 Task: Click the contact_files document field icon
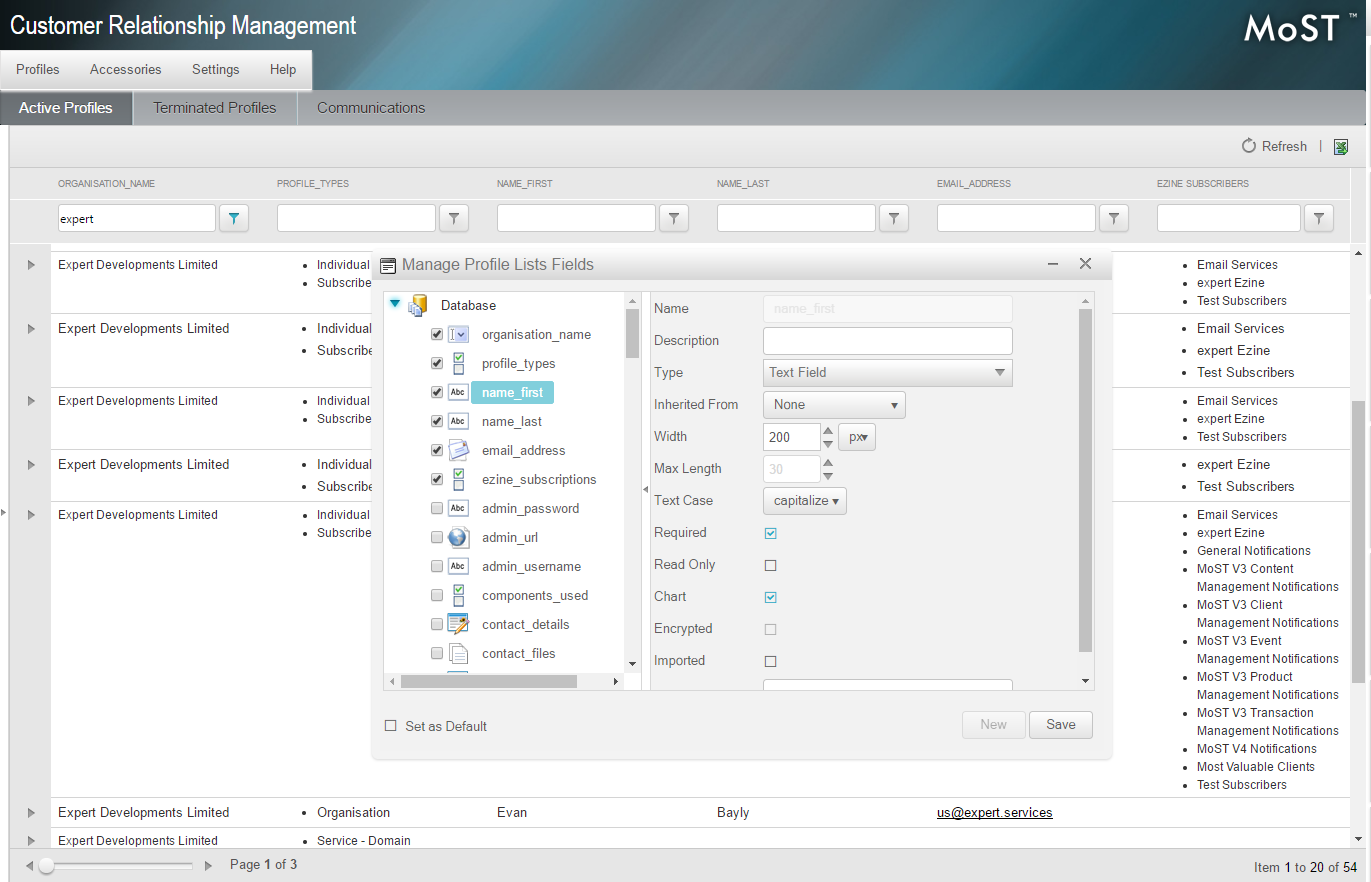point(458,653)
